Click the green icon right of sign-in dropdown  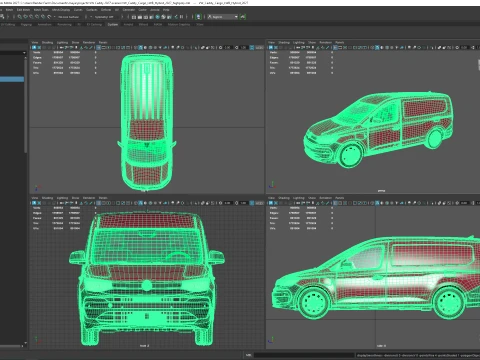click(x=242, y=17)
